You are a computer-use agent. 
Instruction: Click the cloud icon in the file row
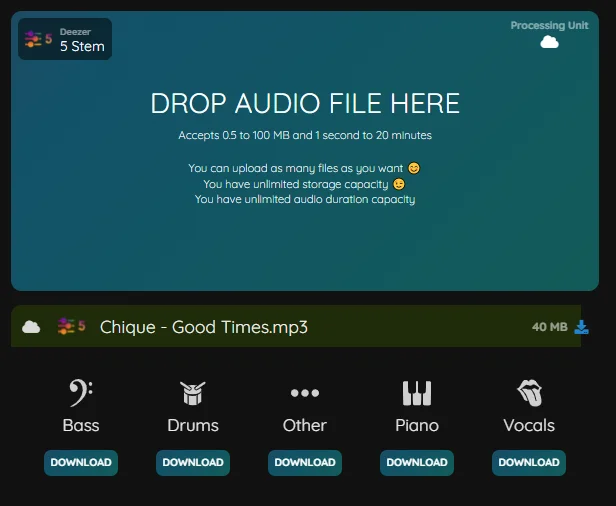(31, 327)
